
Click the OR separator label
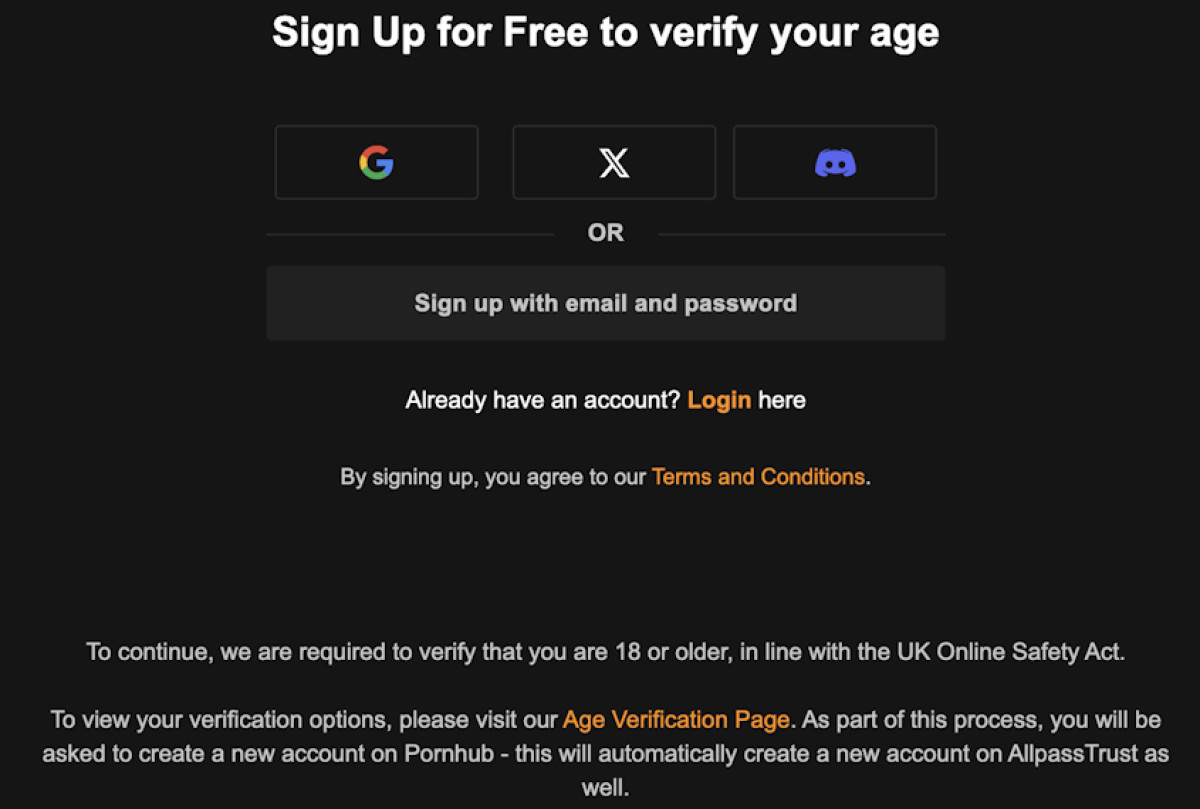click(606, 233)
